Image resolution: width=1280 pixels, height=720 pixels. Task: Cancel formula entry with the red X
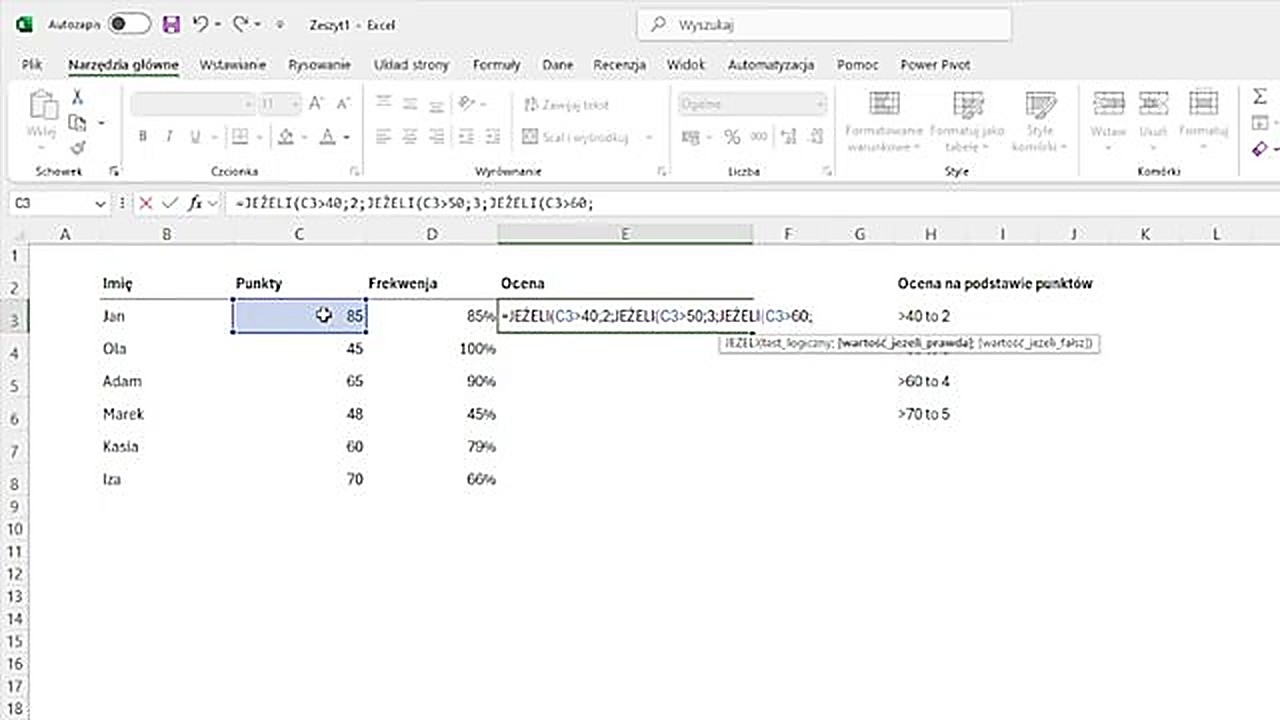[x=147, y=203]
